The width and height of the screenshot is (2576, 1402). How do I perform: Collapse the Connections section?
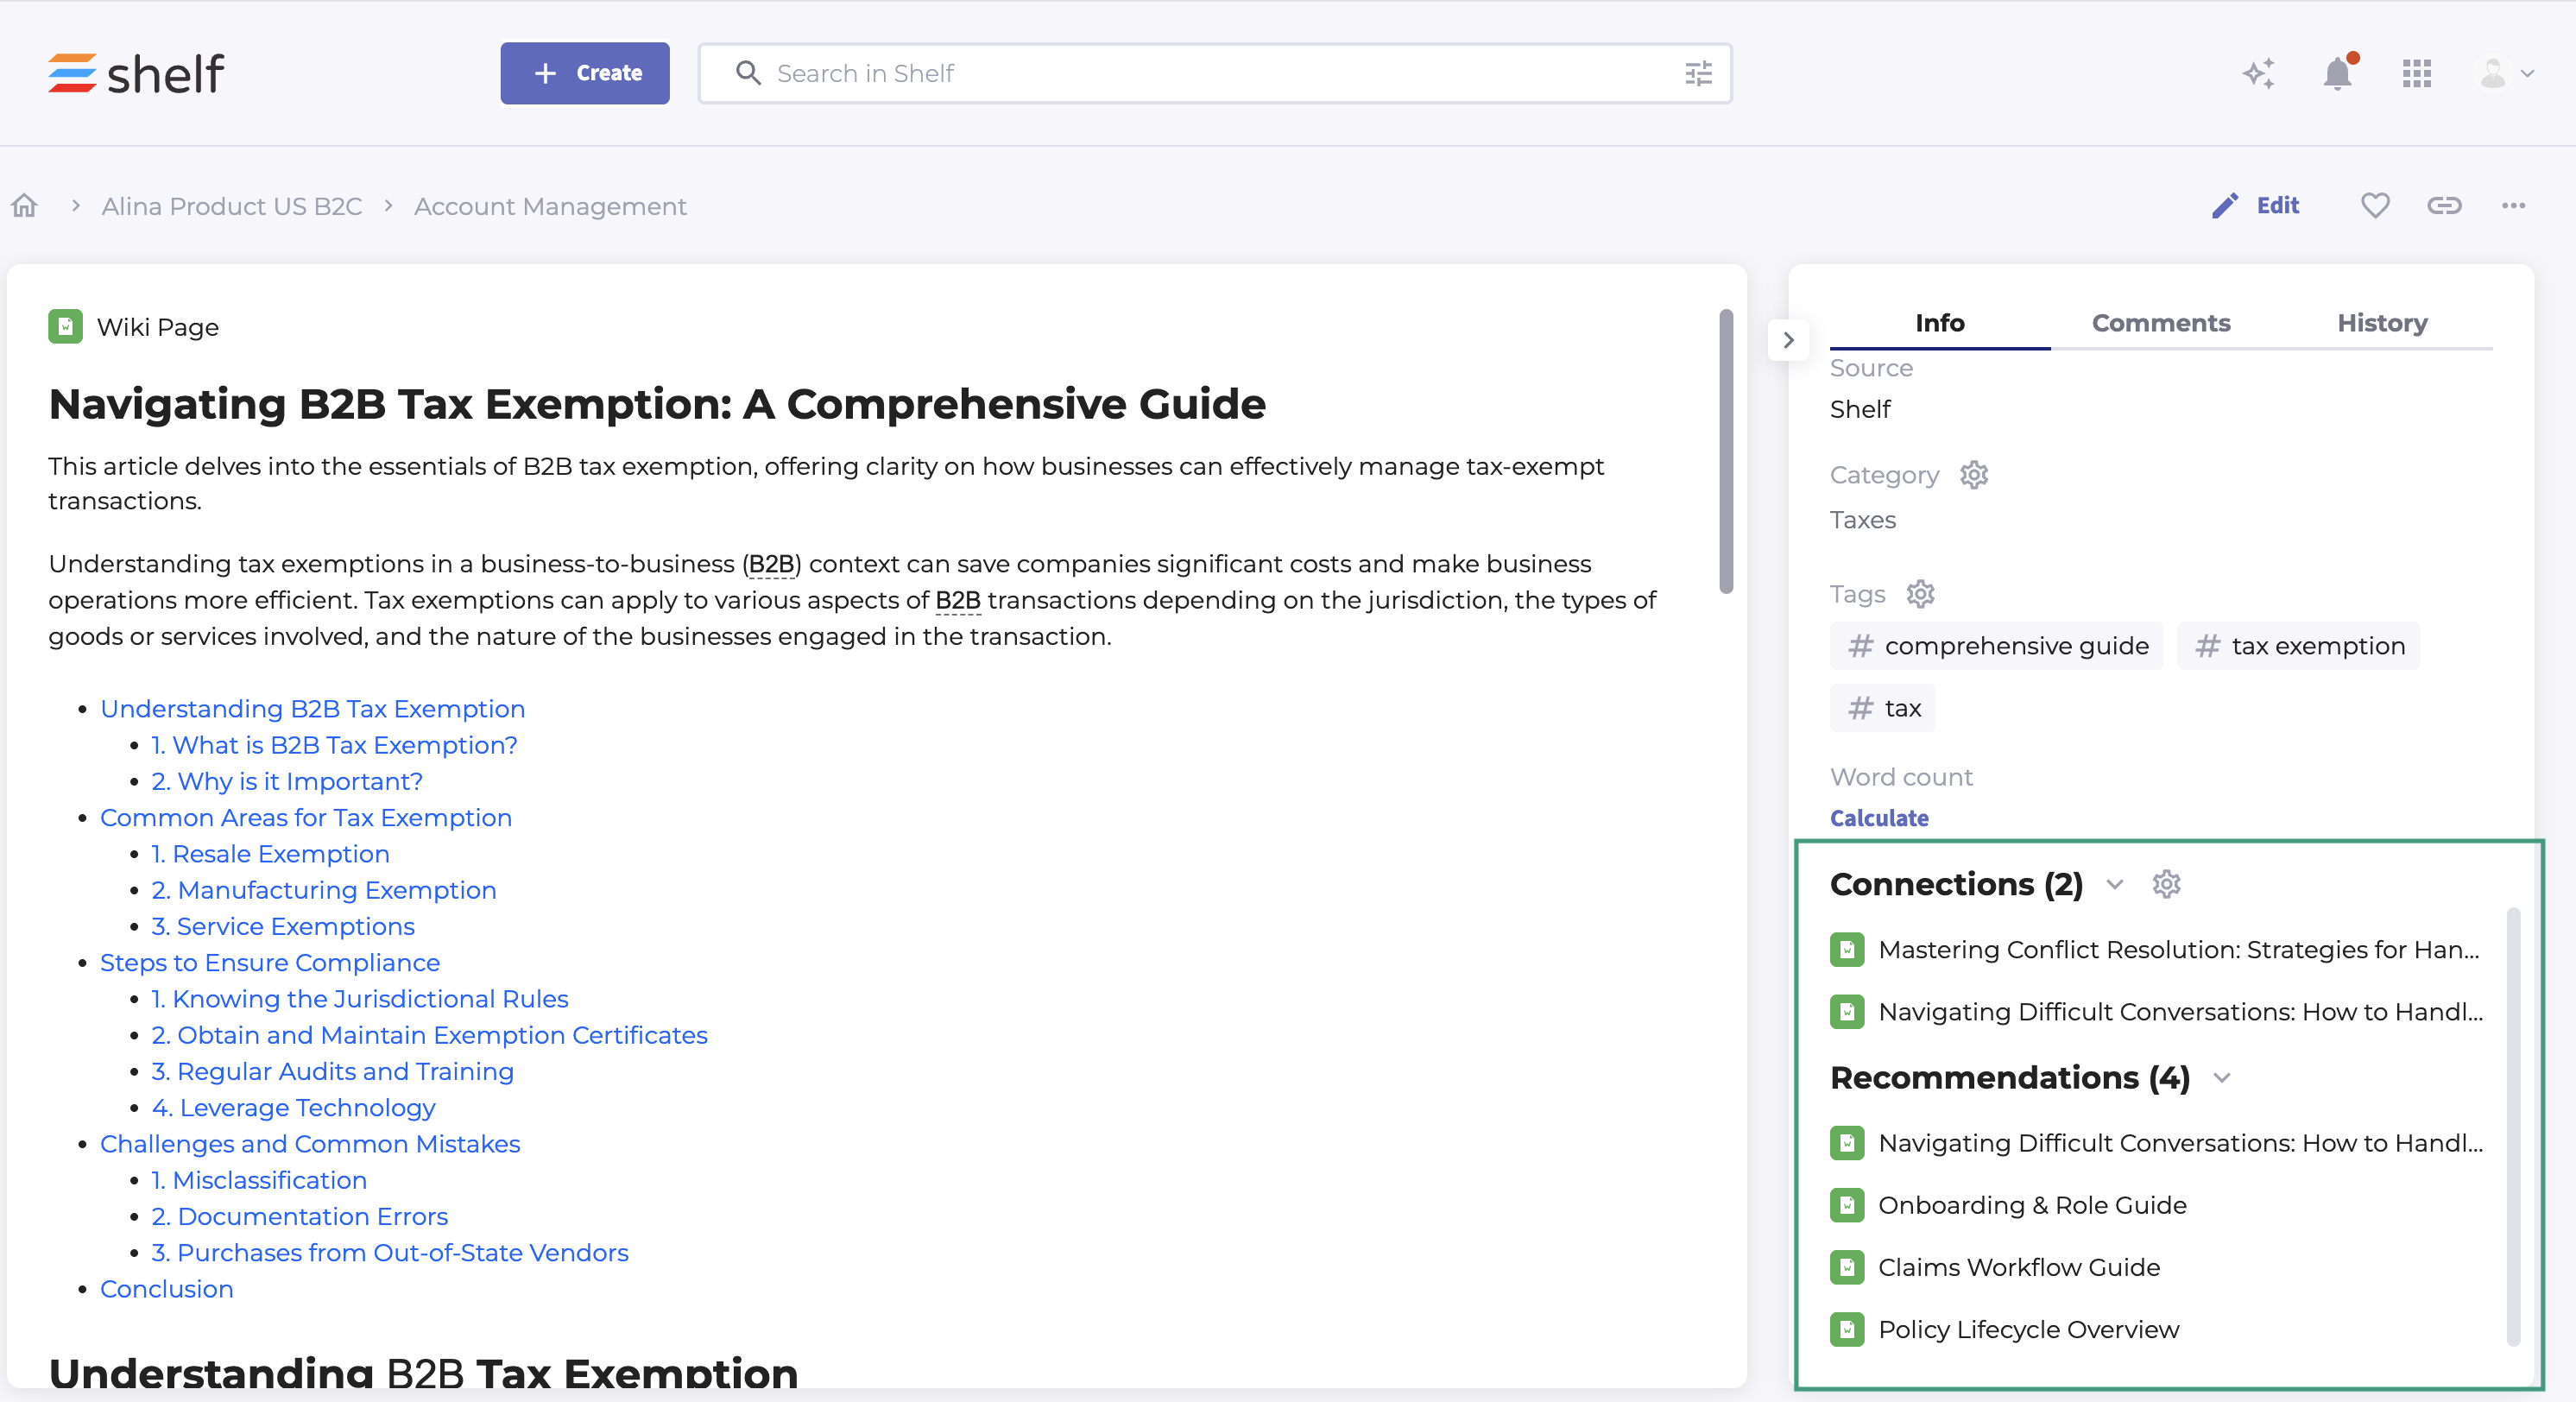point(2114,884)
